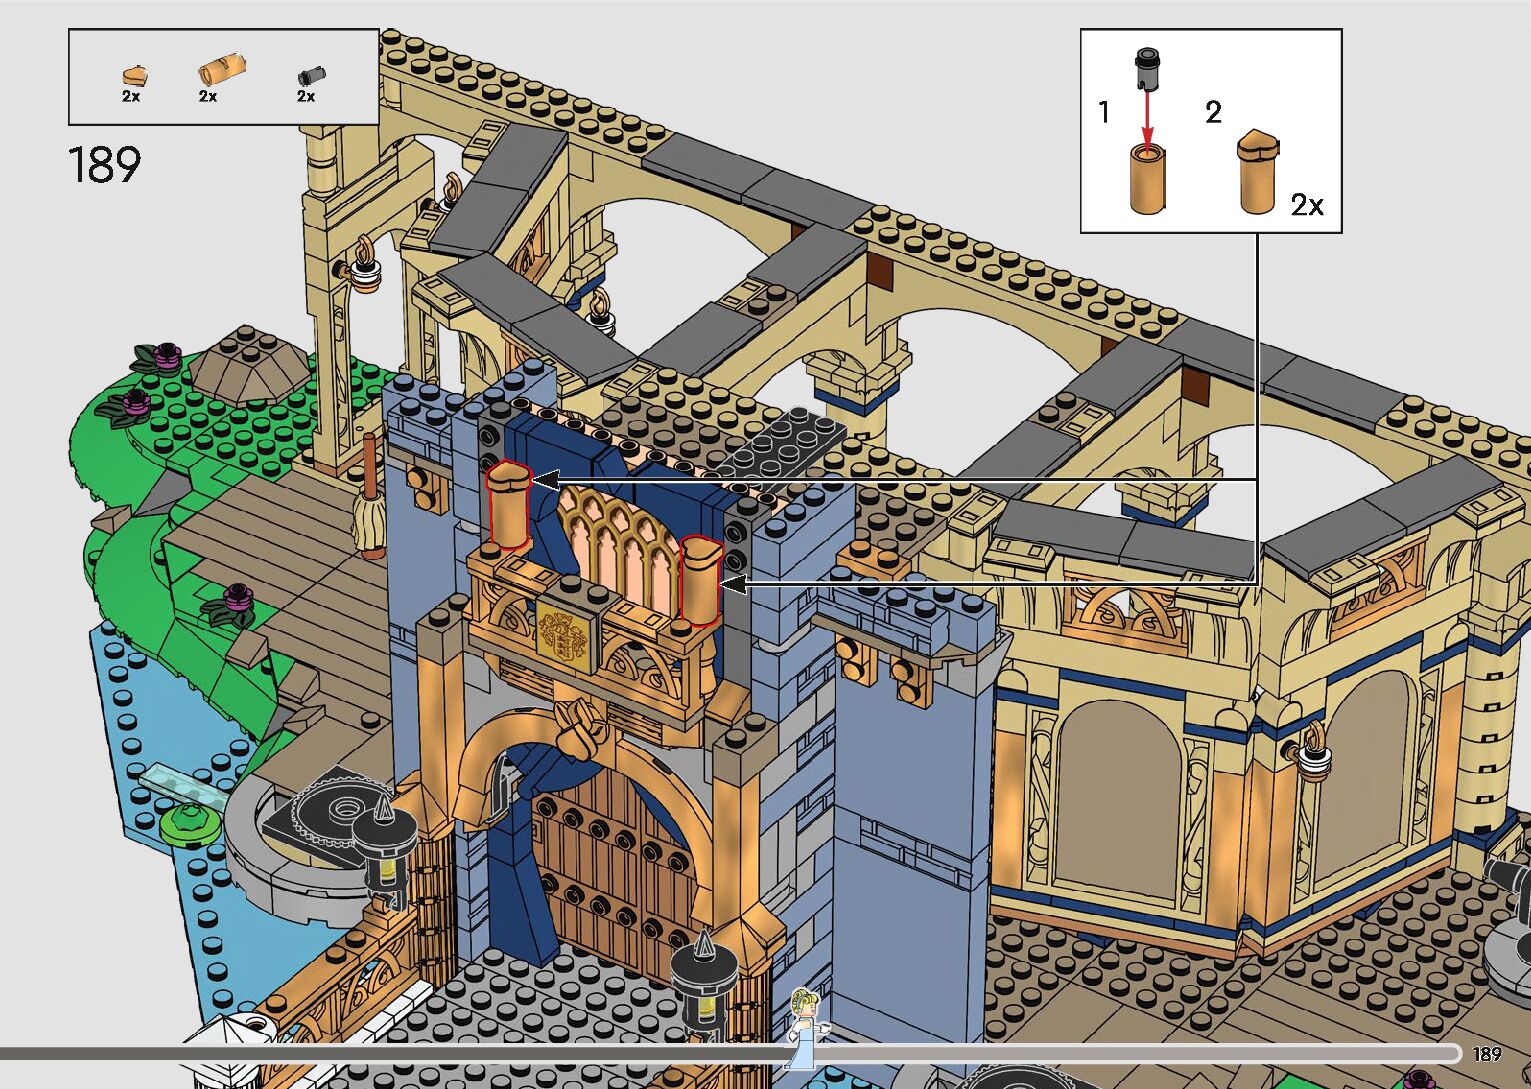Click the 2x multiplier in the callout box
Viewport: 1531px width, 1089px height.
1306,205
